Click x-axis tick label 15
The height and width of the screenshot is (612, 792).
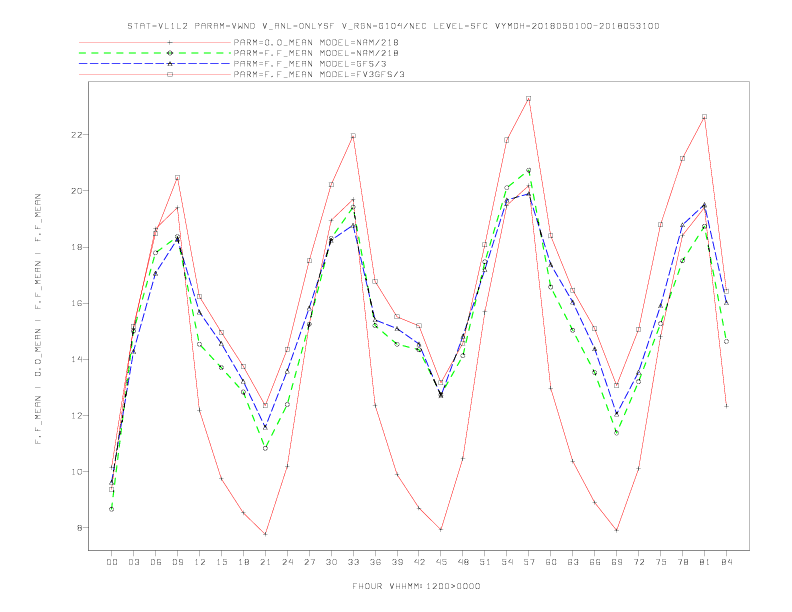coord(221,562)
